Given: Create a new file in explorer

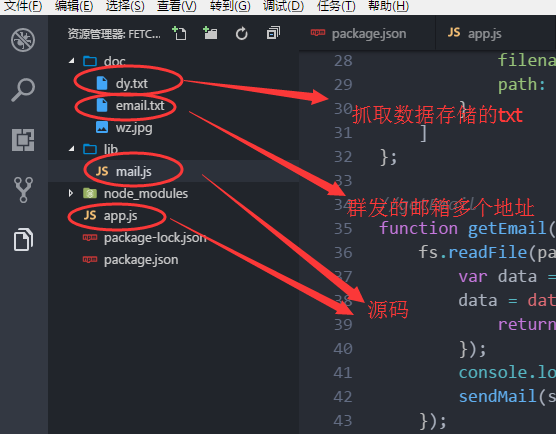Looking at the screenshot, I should coord(179,34).
